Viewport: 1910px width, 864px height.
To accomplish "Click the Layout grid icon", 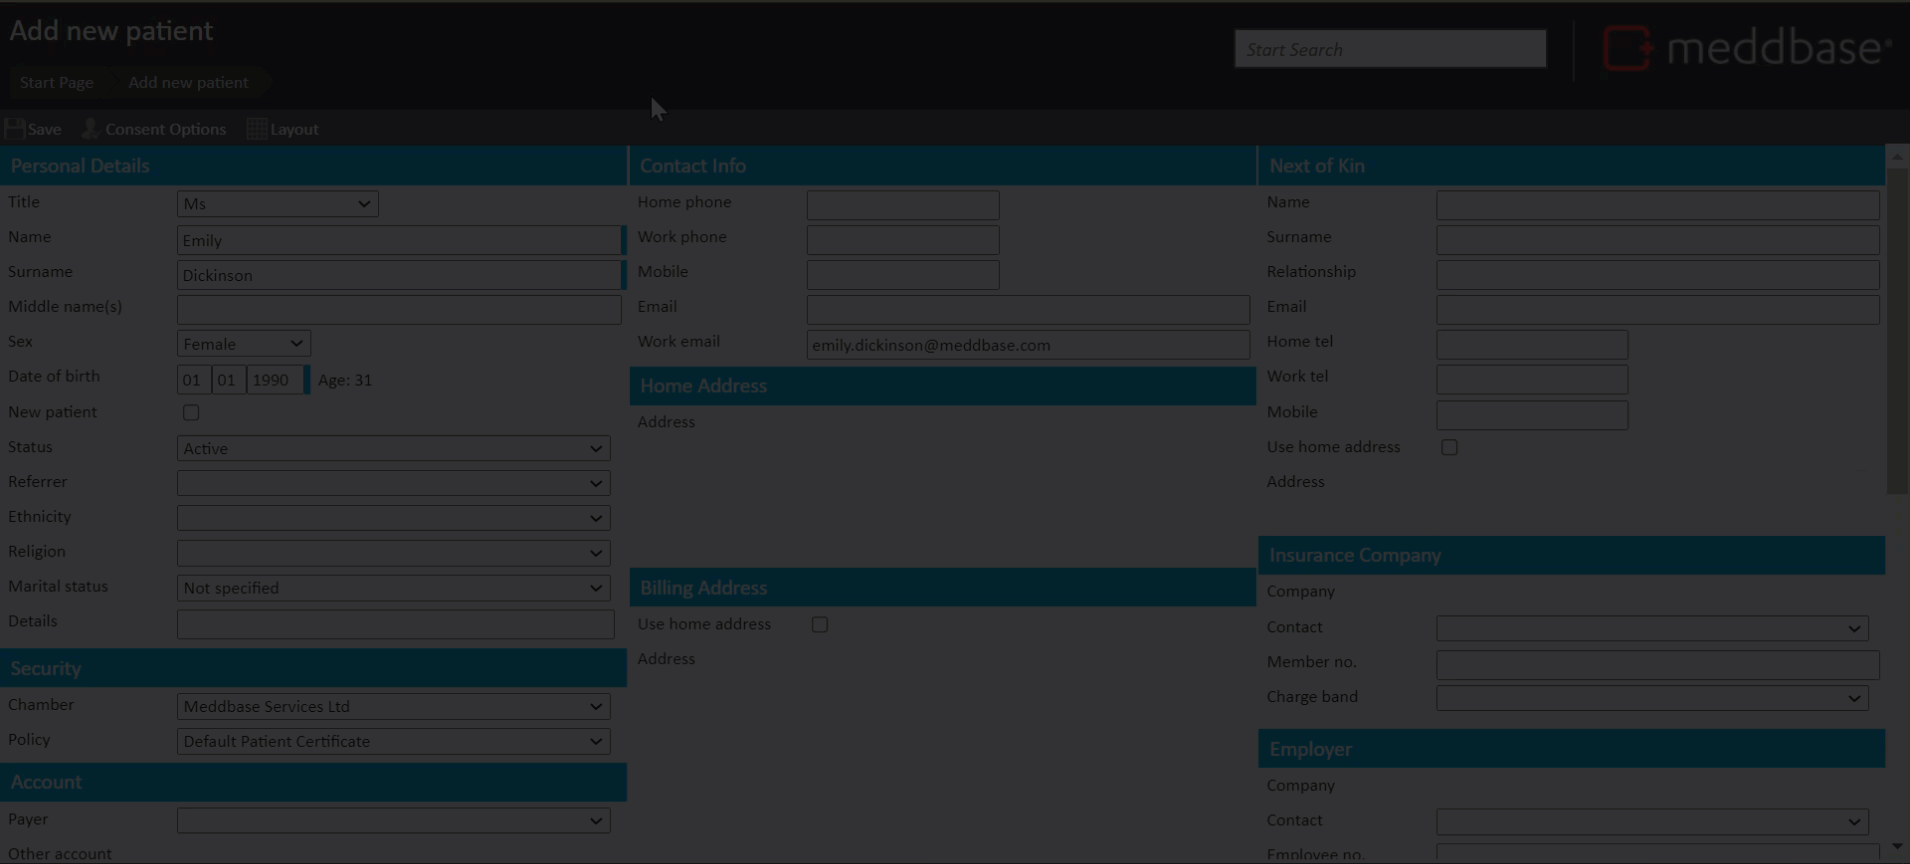I will (257, 129).
